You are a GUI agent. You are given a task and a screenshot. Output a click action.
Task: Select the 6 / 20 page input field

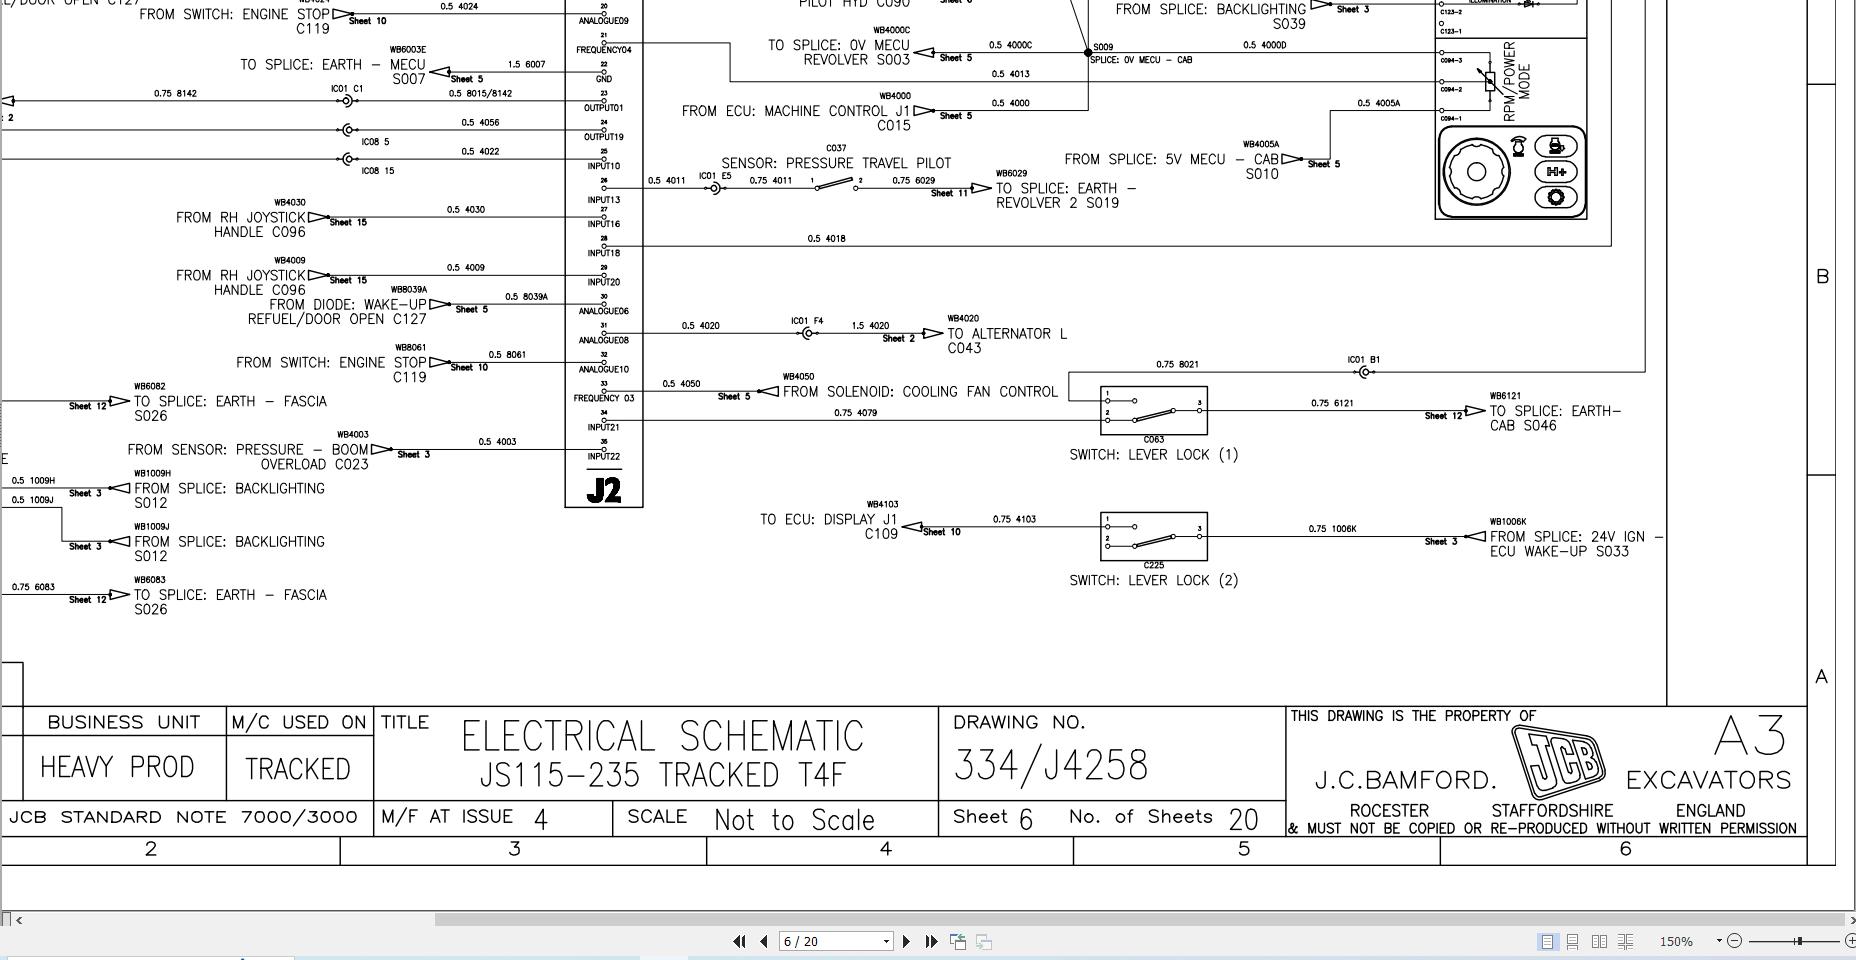point(820,941)
